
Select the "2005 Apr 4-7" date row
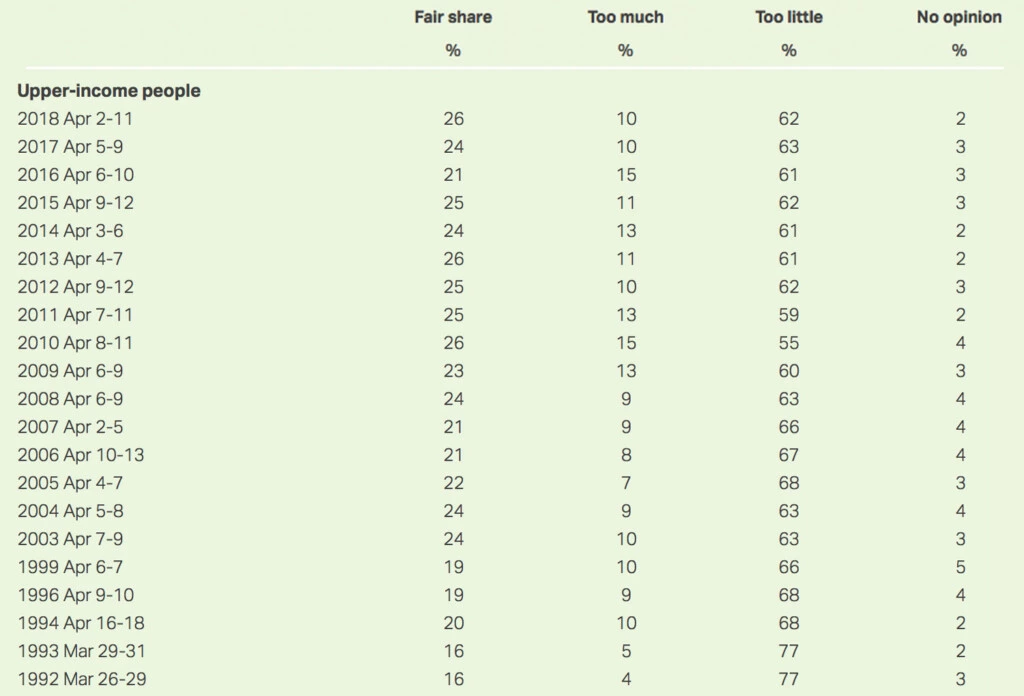71,483
